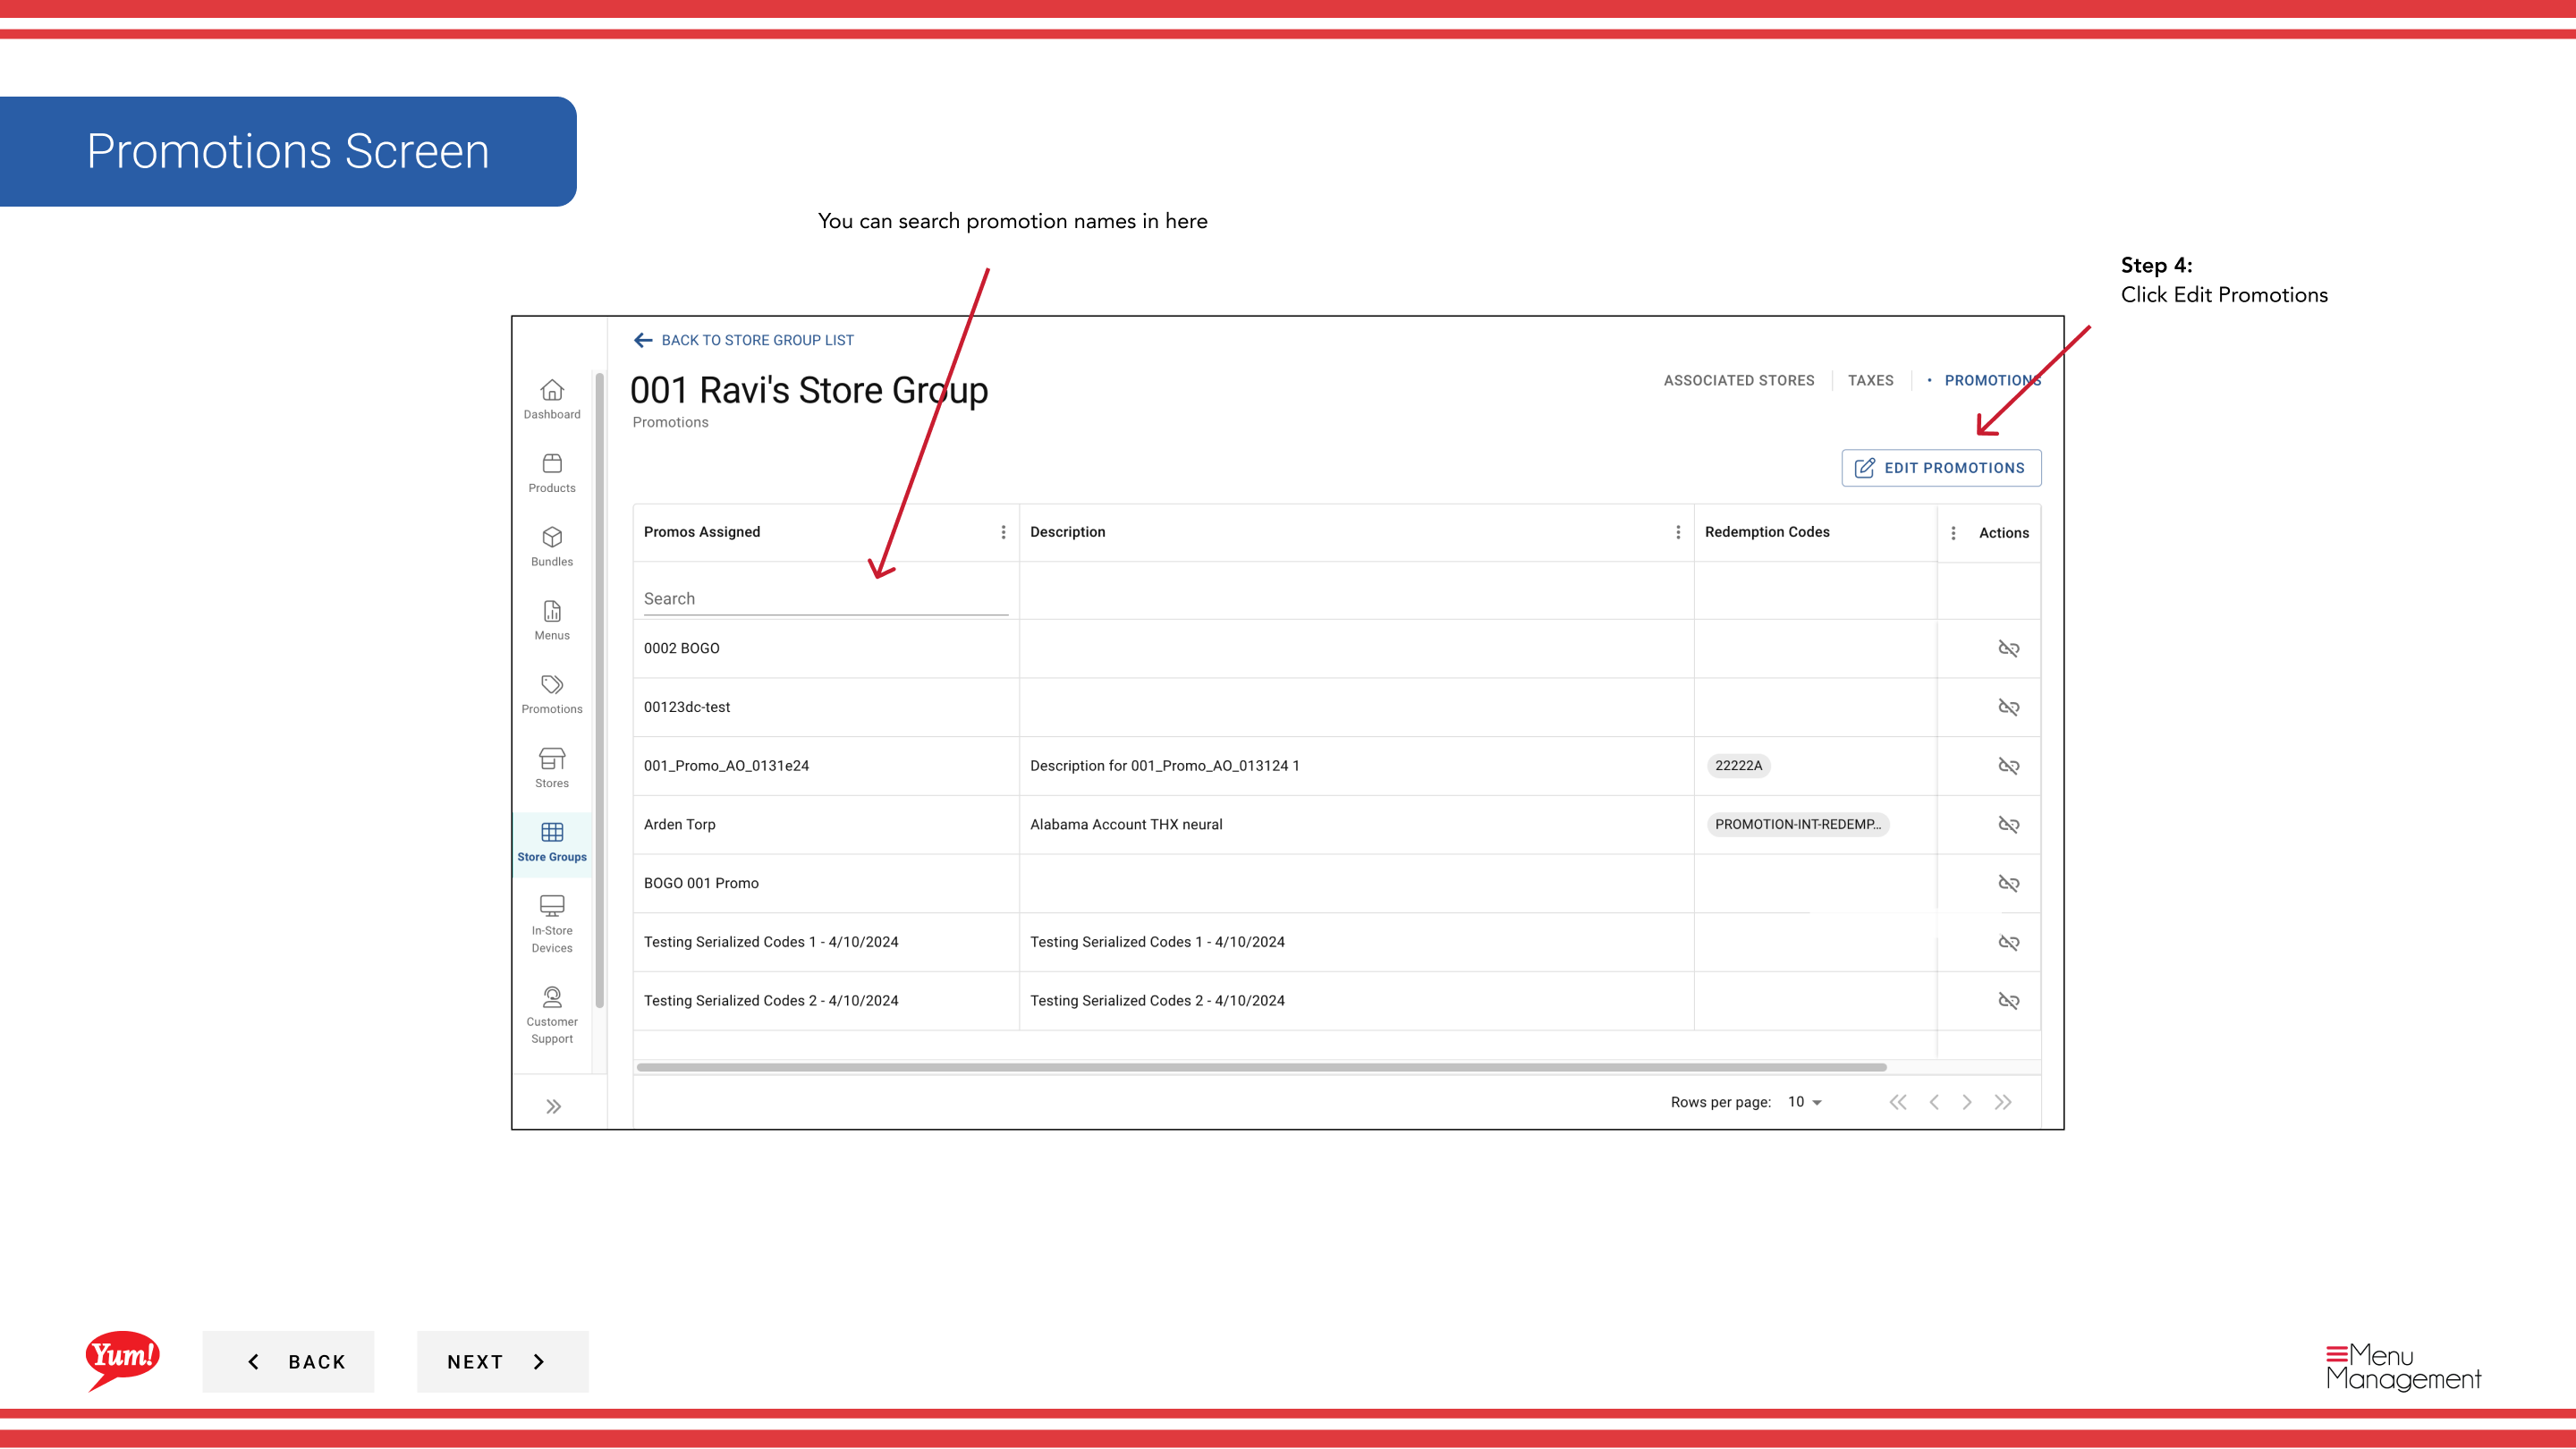
Task: Click the Menu Management logo
Action: (x=2403, y=1366)
